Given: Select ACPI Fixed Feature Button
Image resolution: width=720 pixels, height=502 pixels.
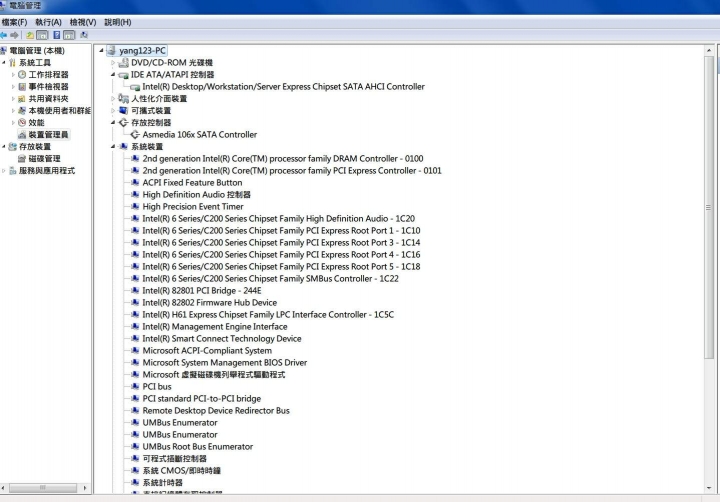Looking at the screenshot, I should [192, 182].
